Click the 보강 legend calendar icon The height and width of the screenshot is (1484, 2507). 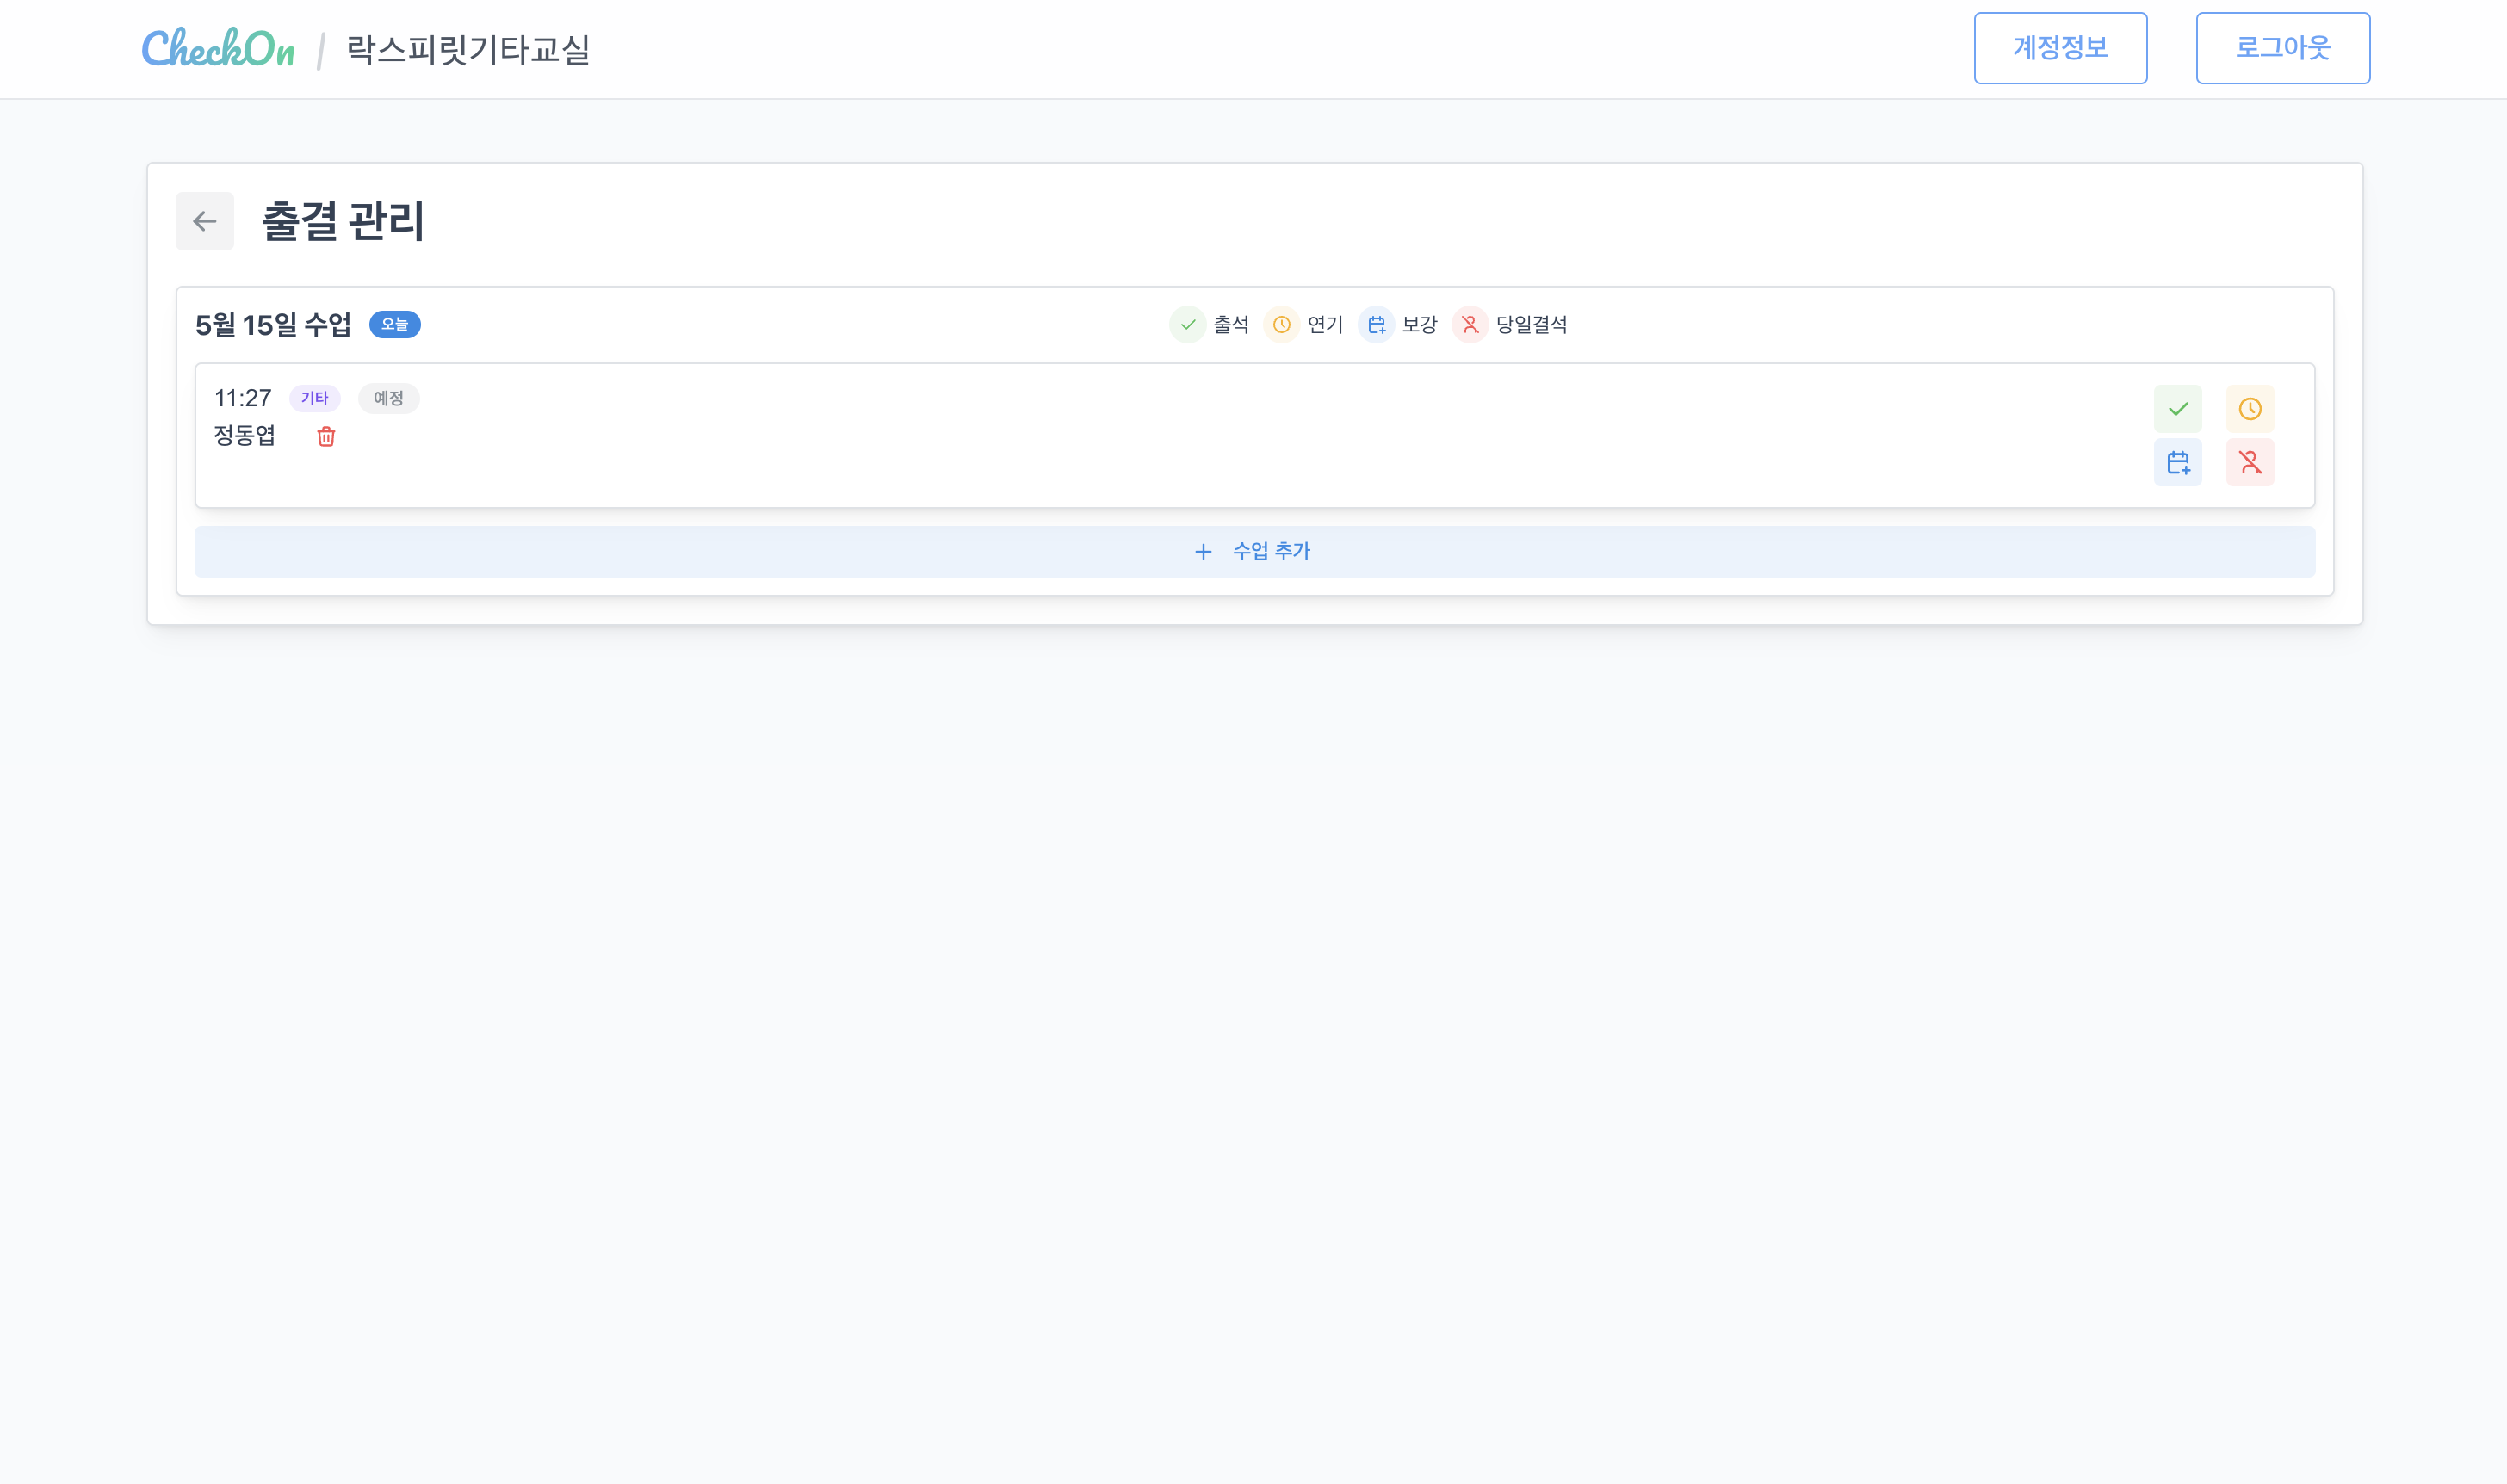(1376, 325)
